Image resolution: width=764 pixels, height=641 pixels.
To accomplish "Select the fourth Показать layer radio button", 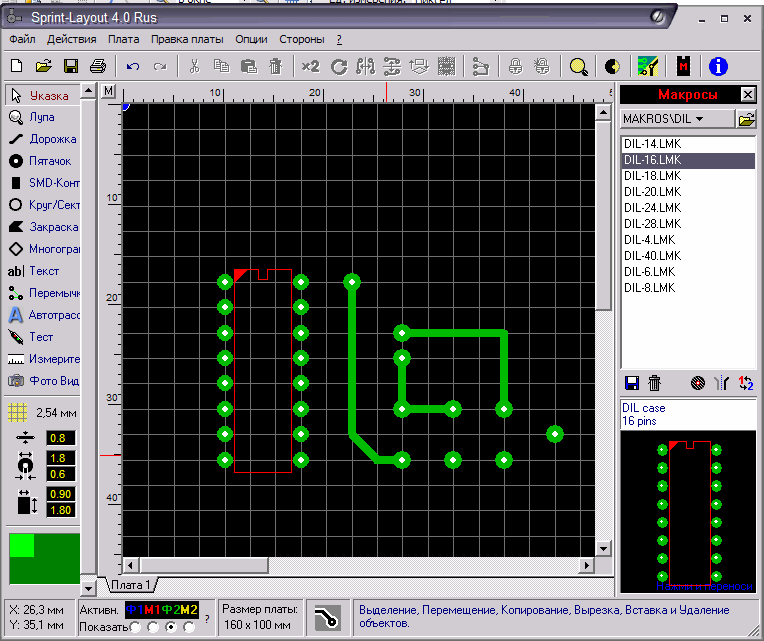I will (x=189, y=627).
